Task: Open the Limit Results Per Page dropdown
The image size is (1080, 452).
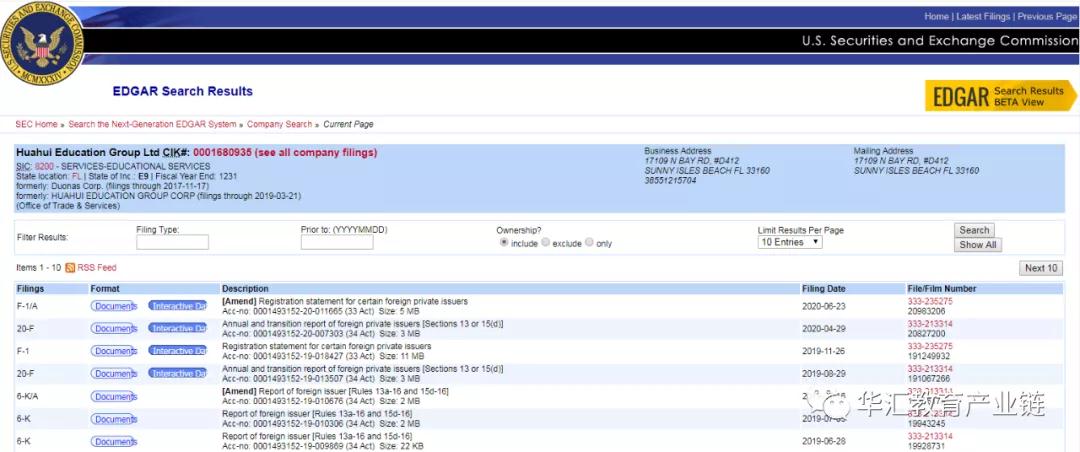Action: tap(790, 243)
